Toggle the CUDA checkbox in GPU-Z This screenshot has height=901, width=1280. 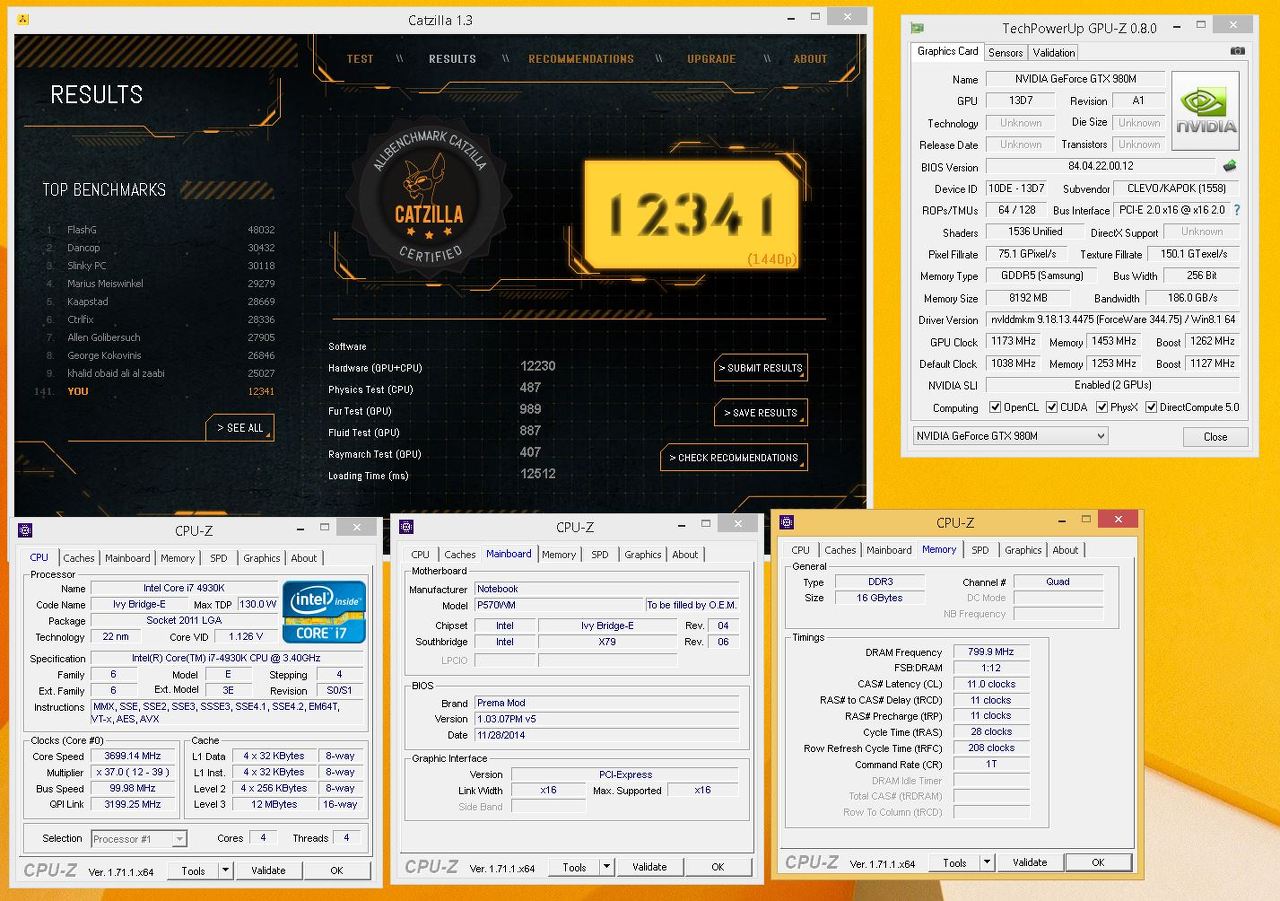pos(1052,407)
